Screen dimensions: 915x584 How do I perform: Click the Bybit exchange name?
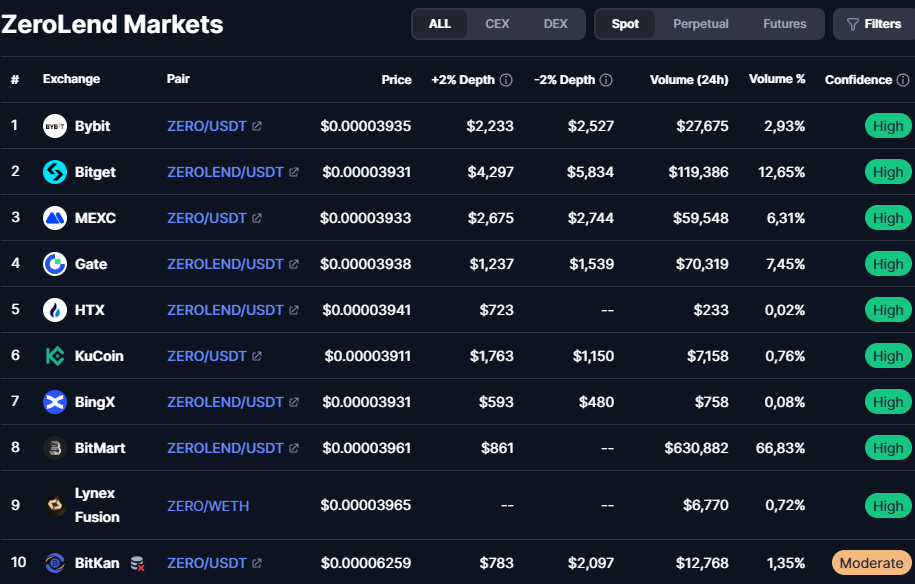point(92,126)
